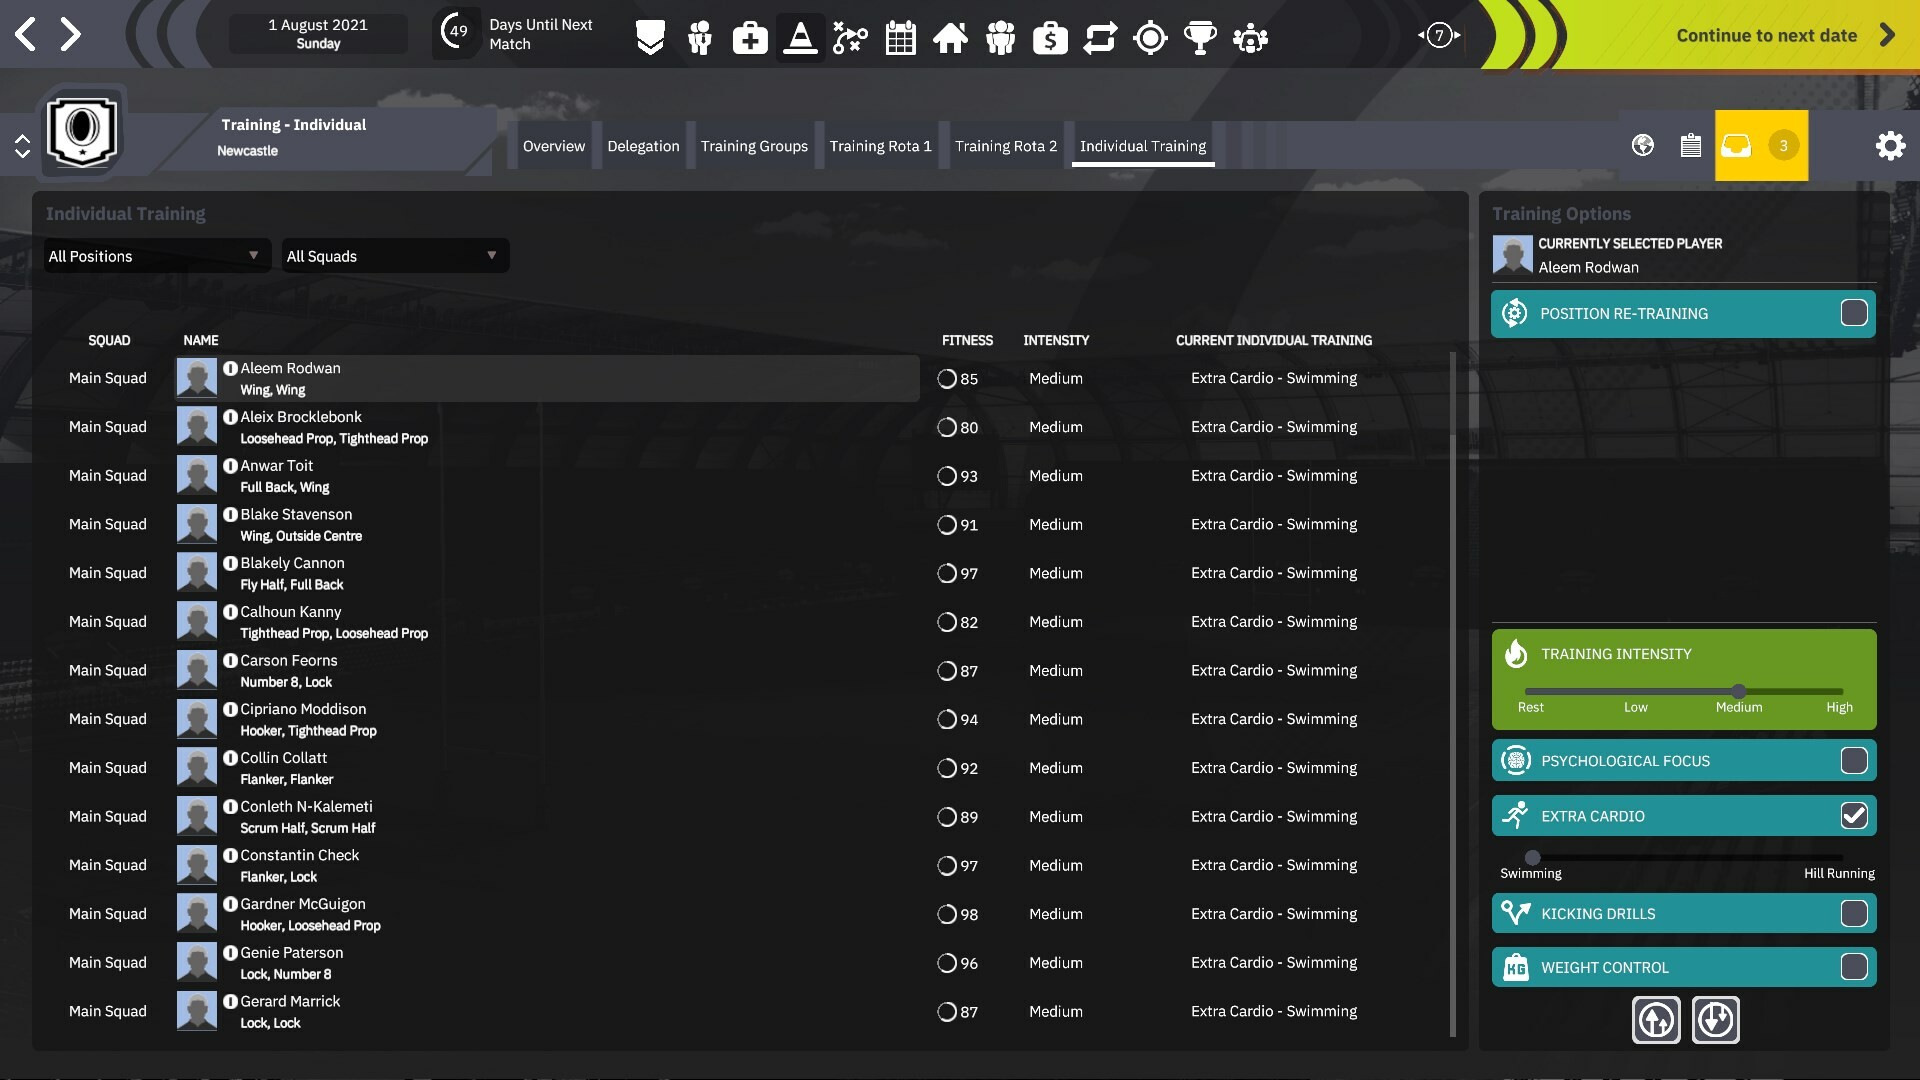This screenshot has height=1080, width=1920.
Task: Switch to the Training Rota 1 tab
Action: [x=881, y=145]
